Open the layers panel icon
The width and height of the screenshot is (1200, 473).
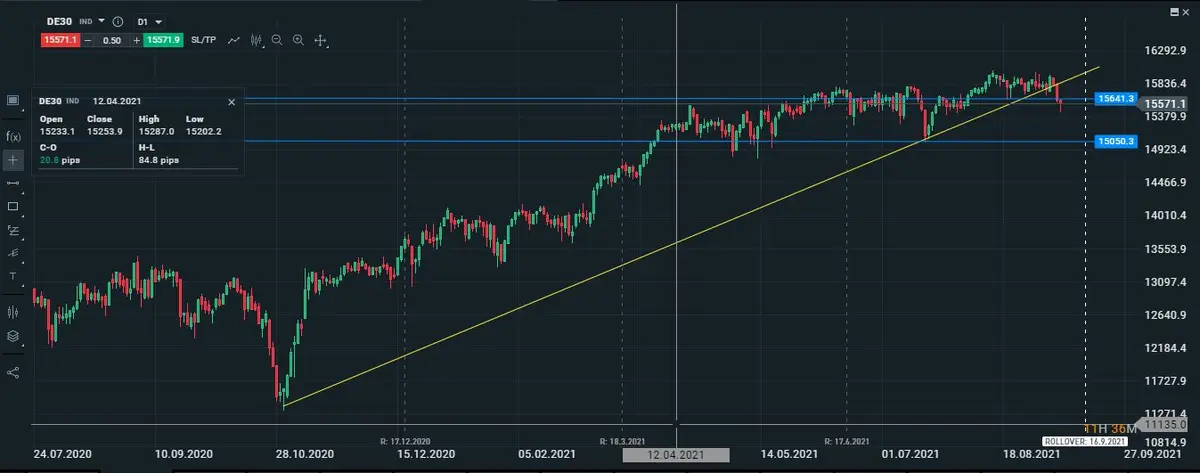click(x=13, y=336)
